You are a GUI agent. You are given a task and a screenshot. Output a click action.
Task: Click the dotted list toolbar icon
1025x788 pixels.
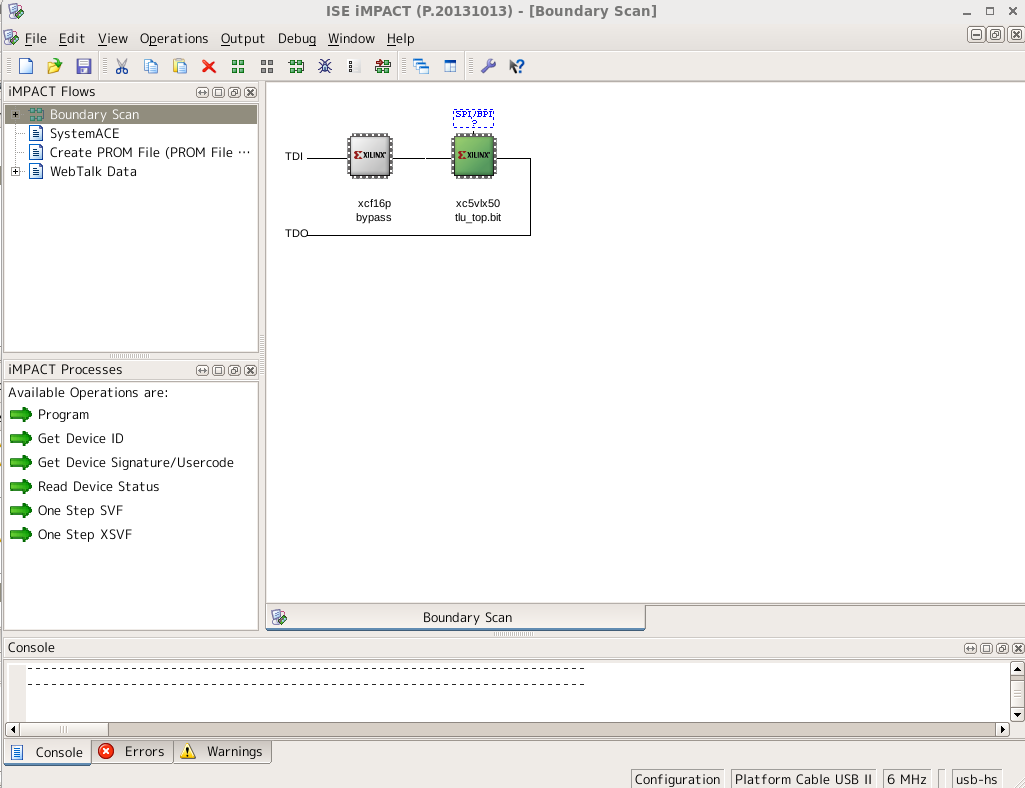coord(354,66)
